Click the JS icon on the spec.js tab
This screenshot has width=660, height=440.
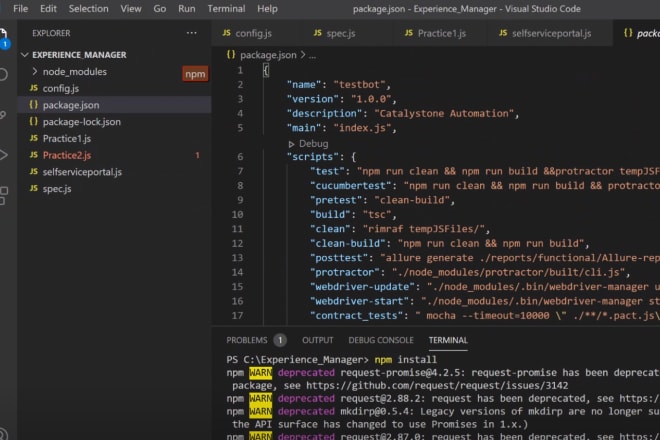tap(318, 33)
